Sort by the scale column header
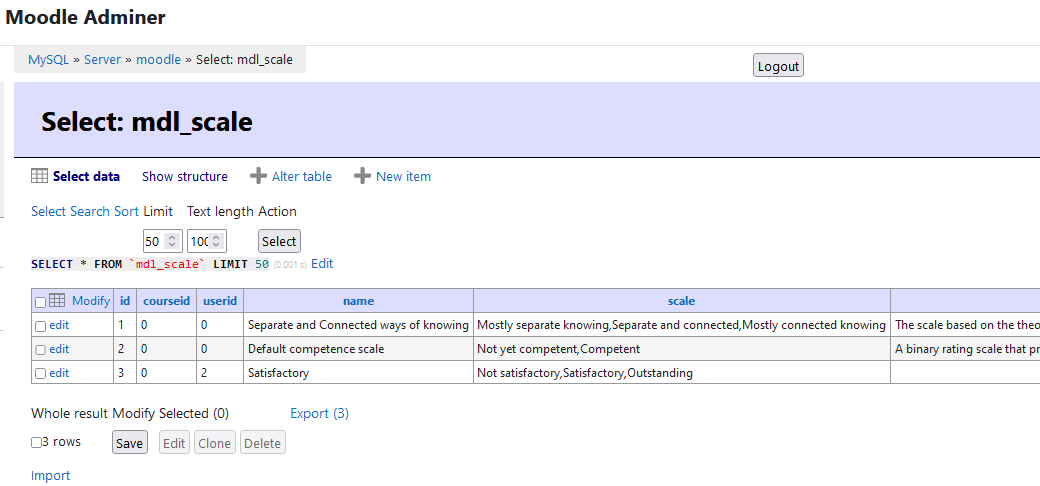 [681, 301]
